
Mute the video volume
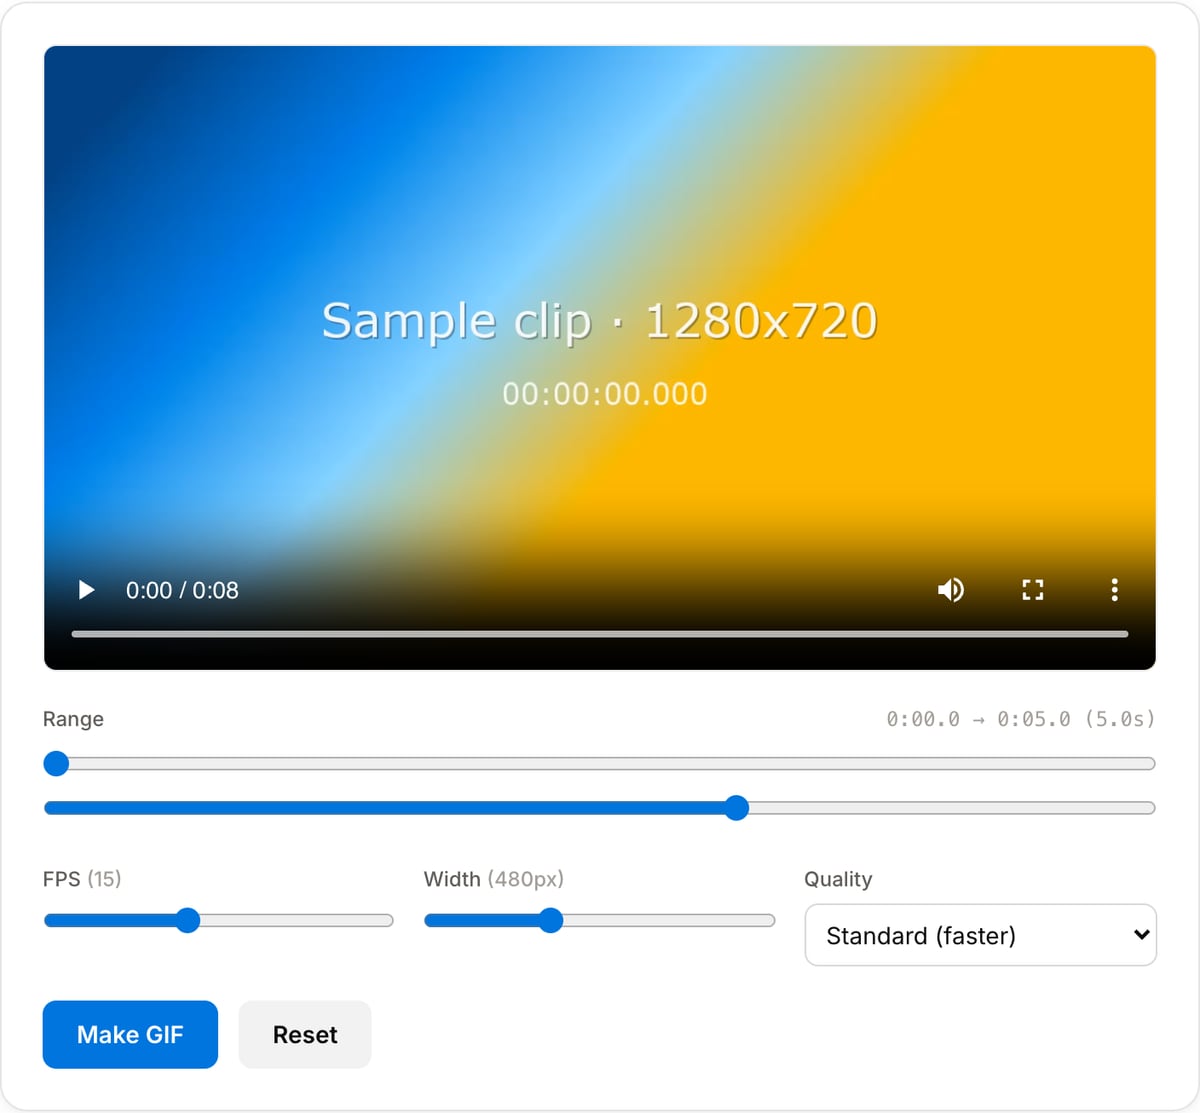pyautogui.click(x=951, y=590)
